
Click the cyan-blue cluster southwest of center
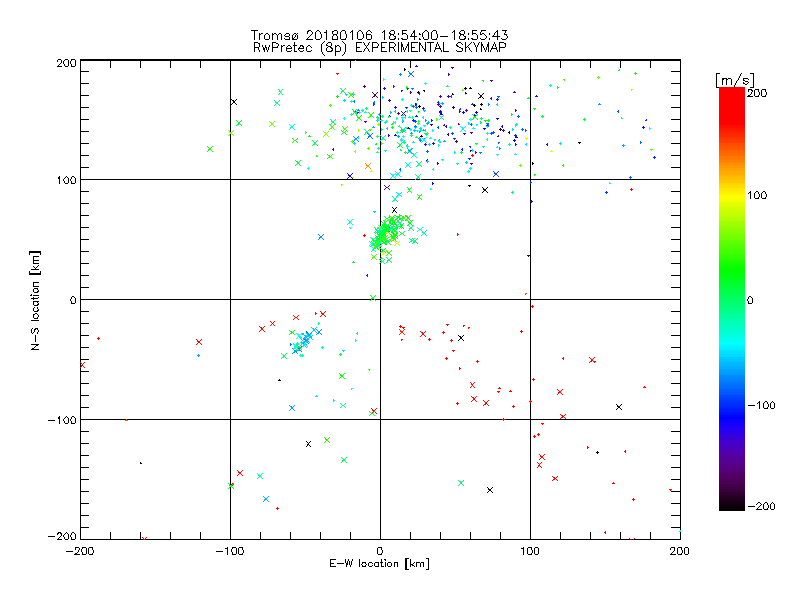point(303,341)
